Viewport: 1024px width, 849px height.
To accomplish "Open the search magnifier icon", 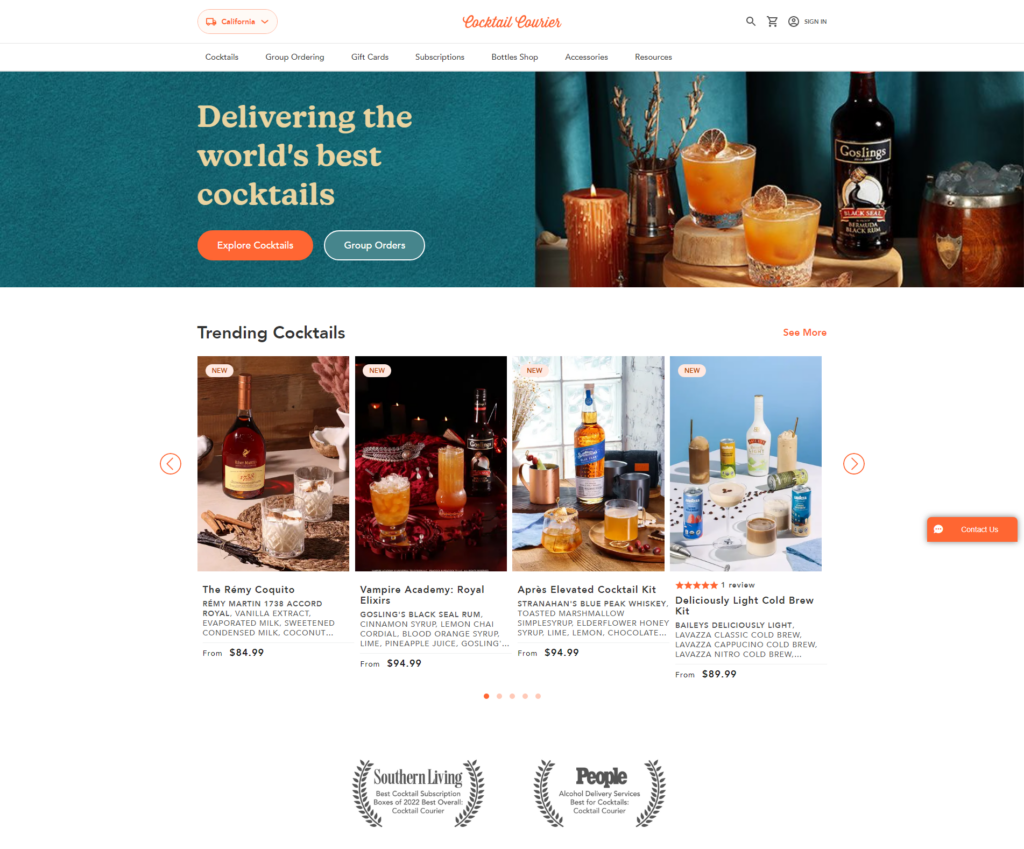I will pos(750,22).
